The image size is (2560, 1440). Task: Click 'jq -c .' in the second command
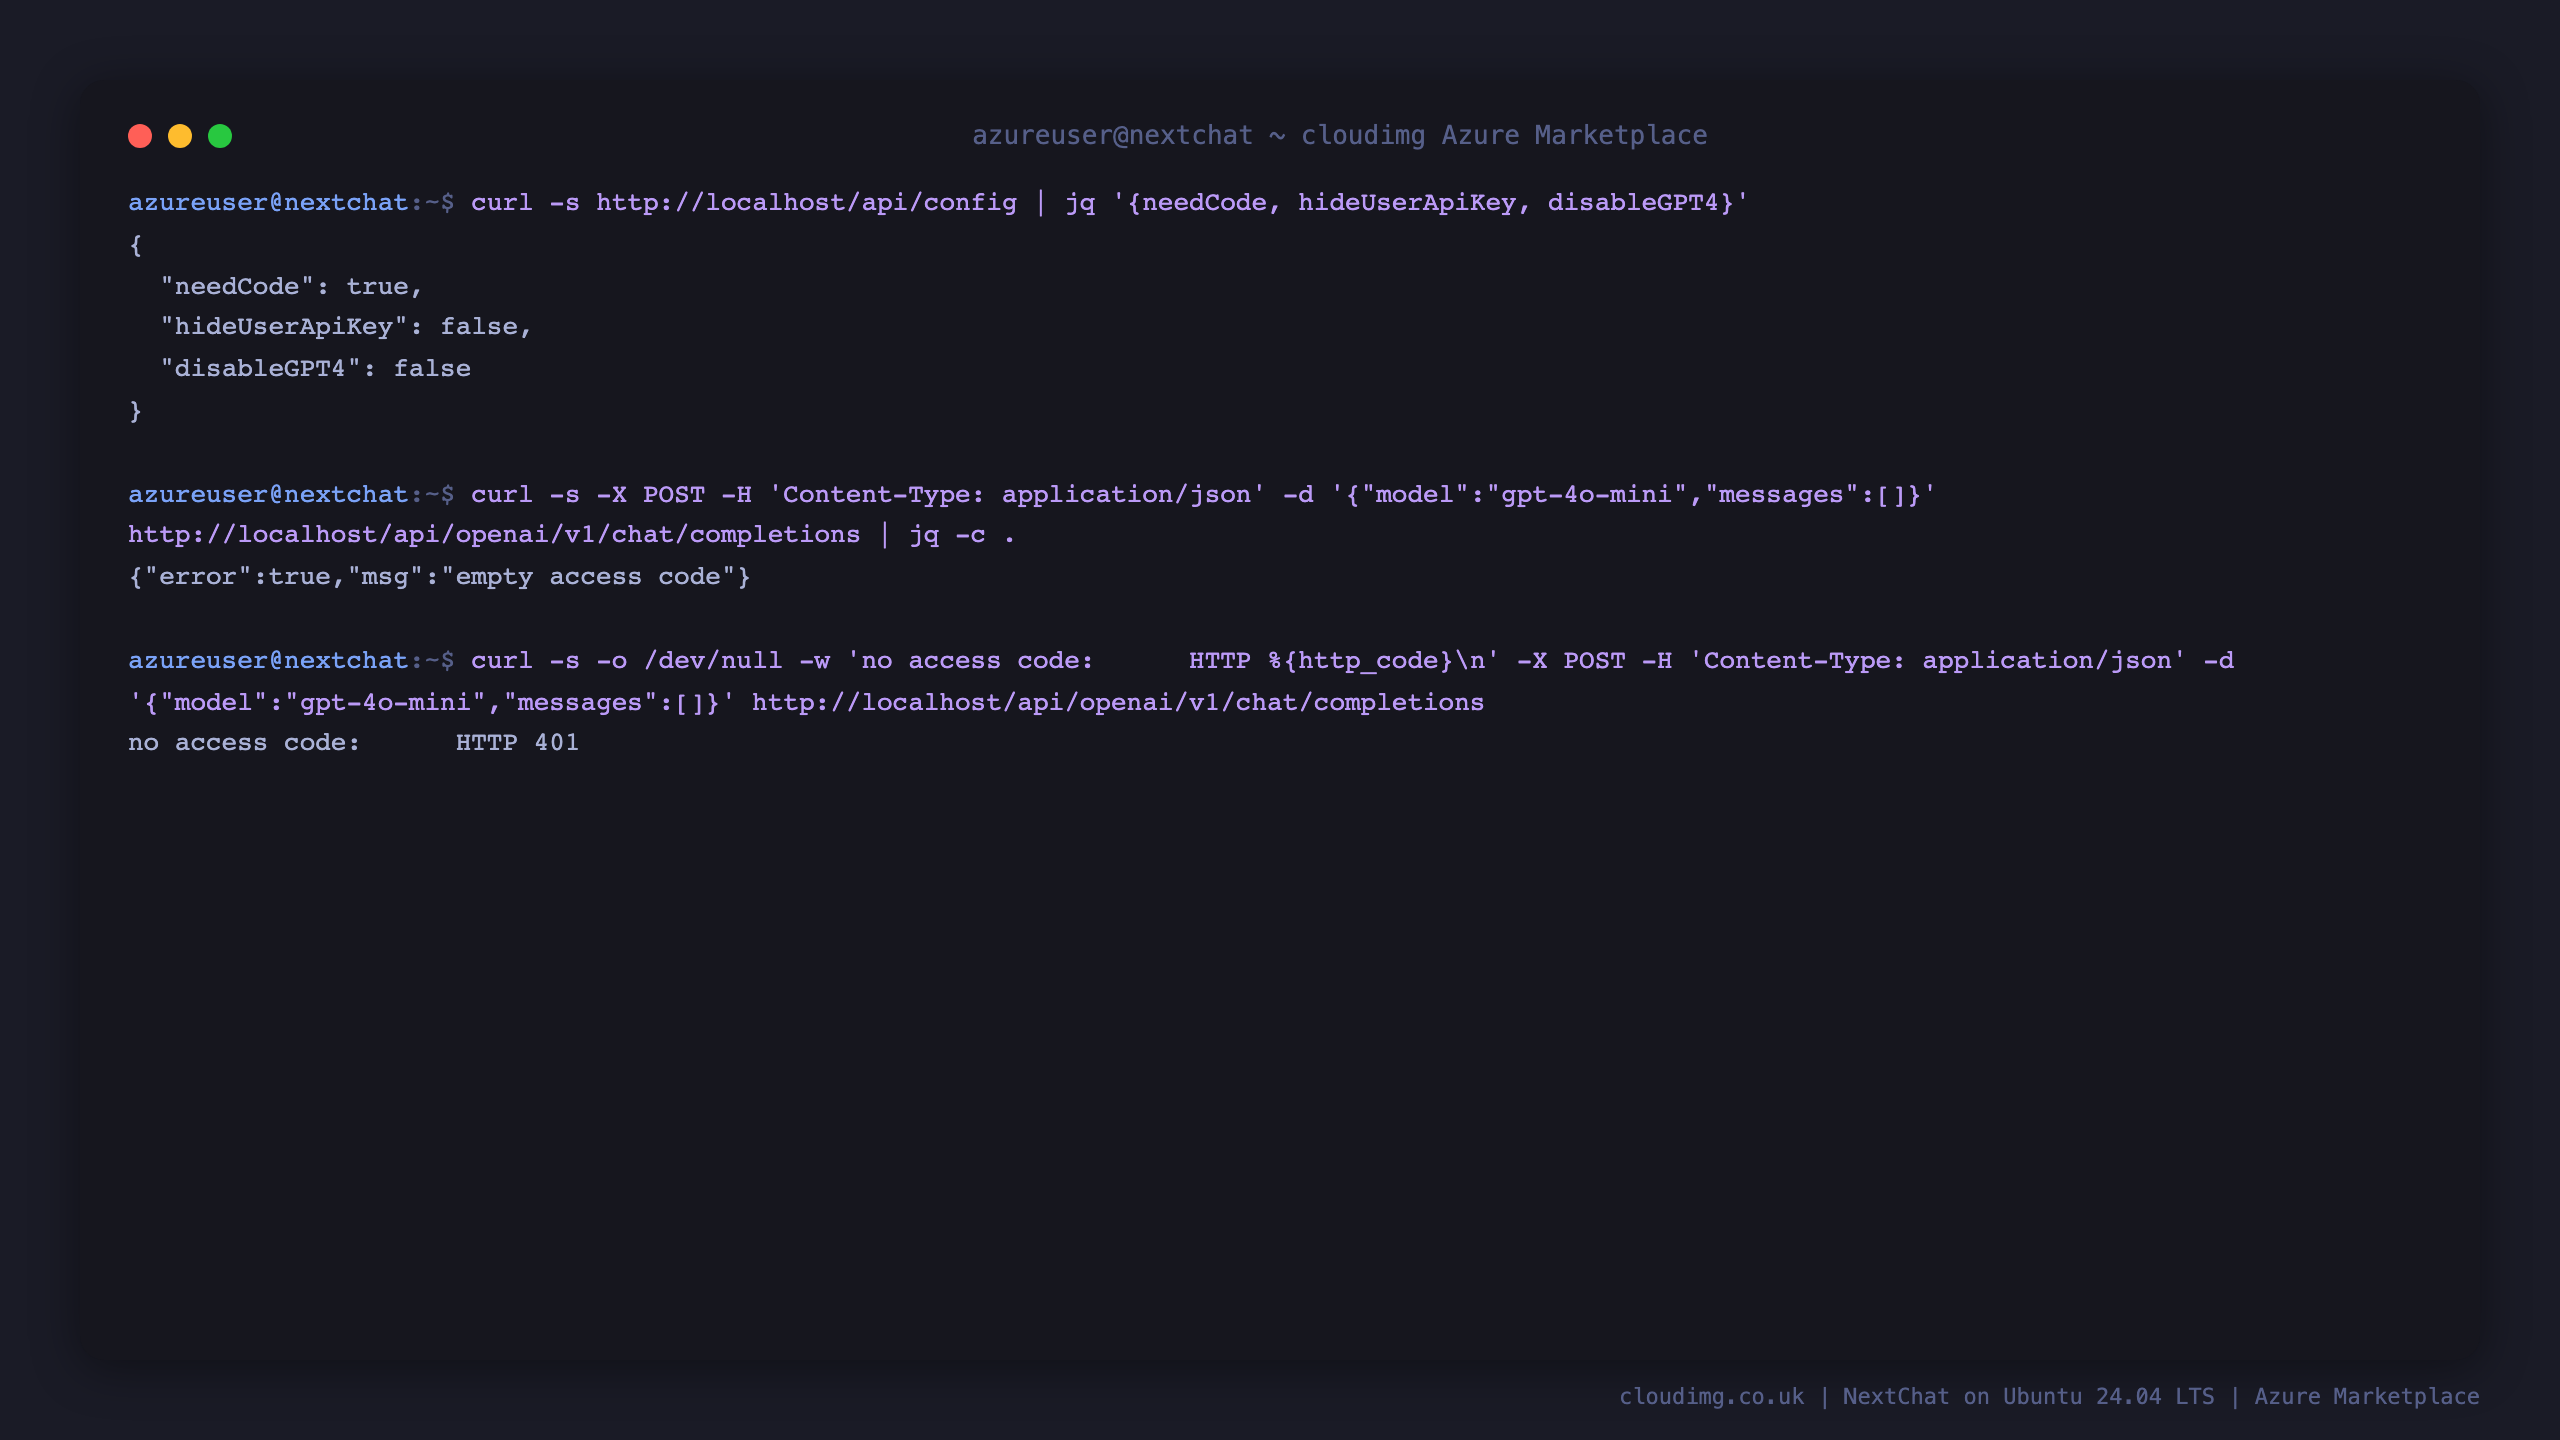click(x=962, y=534)
